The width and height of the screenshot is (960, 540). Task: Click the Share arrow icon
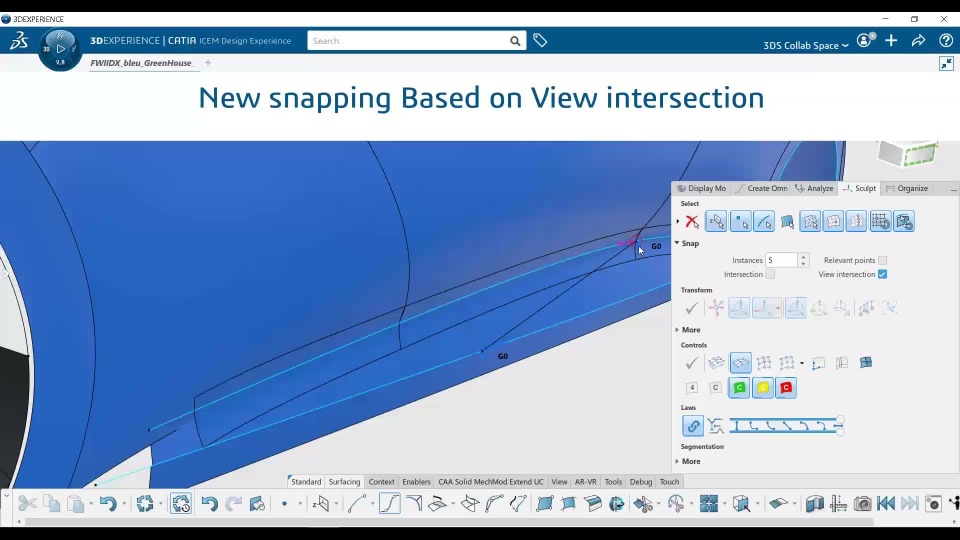coord(918,40)
